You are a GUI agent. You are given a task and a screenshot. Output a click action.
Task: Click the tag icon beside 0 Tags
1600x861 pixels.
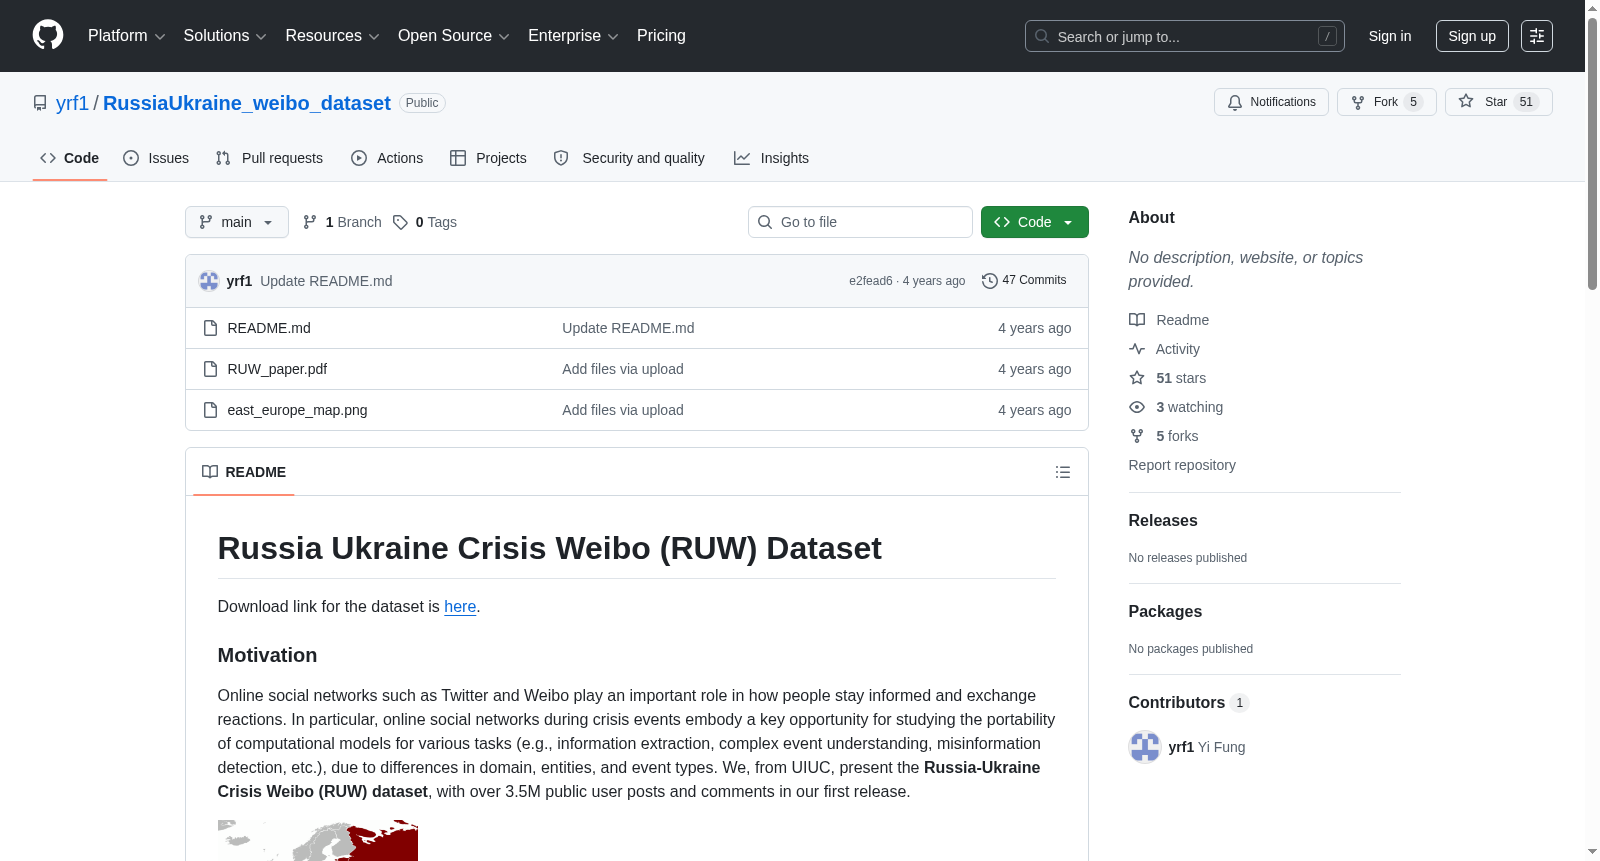click(x=400, y=222)
